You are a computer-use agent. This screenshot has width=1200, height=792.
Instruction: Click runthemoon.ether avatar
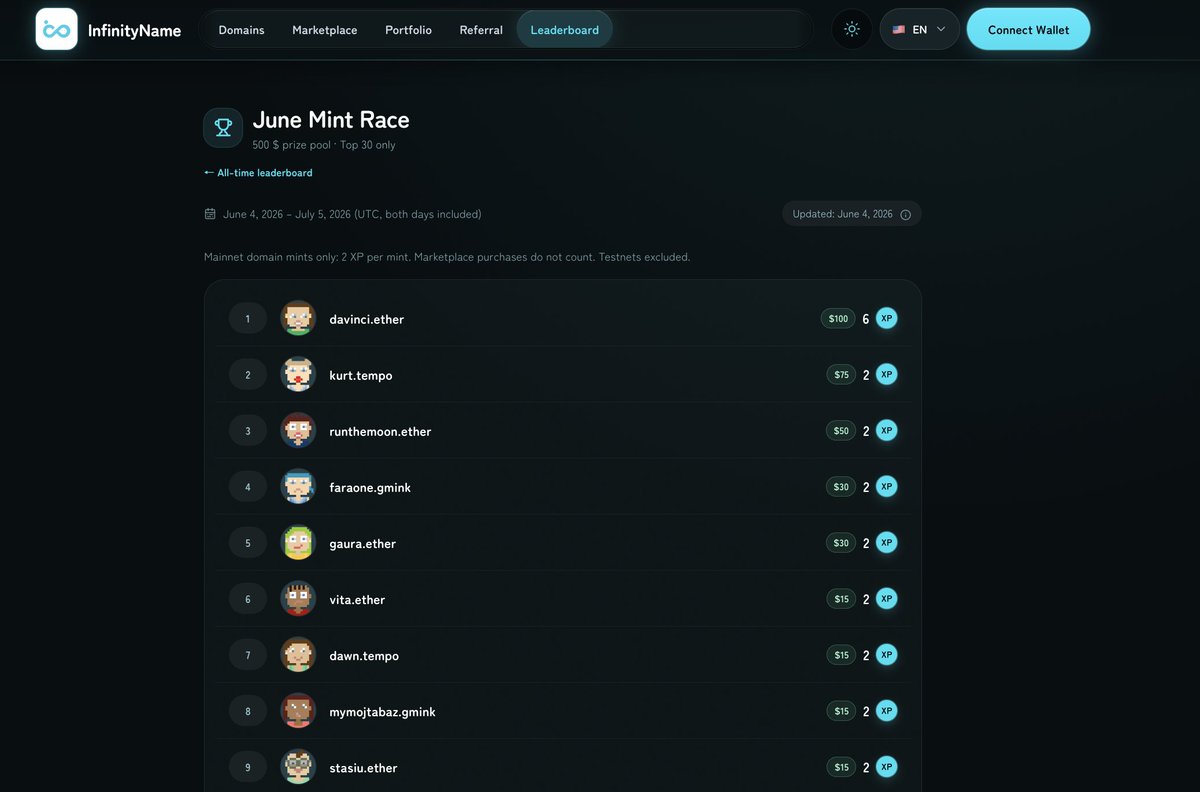point(298,431)
